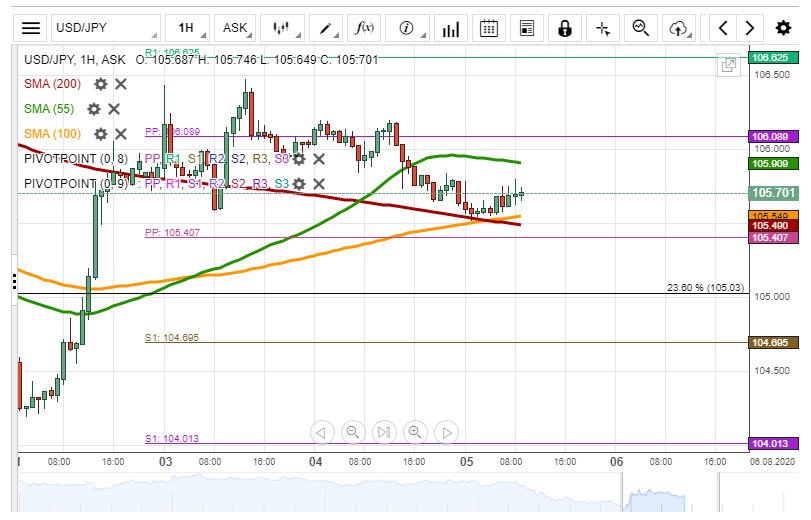Viewport: 811px width, 520px height.
Task: Toggle the padlock chart lock
Action: coord(565,28)
